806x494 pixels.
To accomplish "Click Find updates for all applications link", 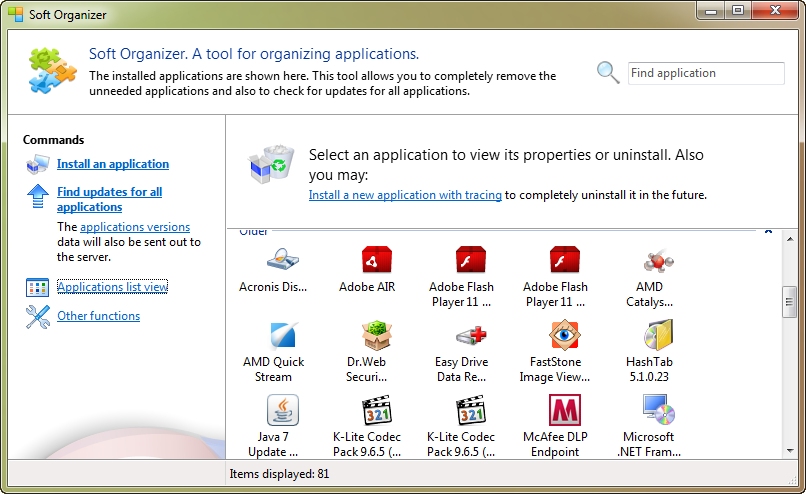I will pyautogui.click(x=109, y=199).
